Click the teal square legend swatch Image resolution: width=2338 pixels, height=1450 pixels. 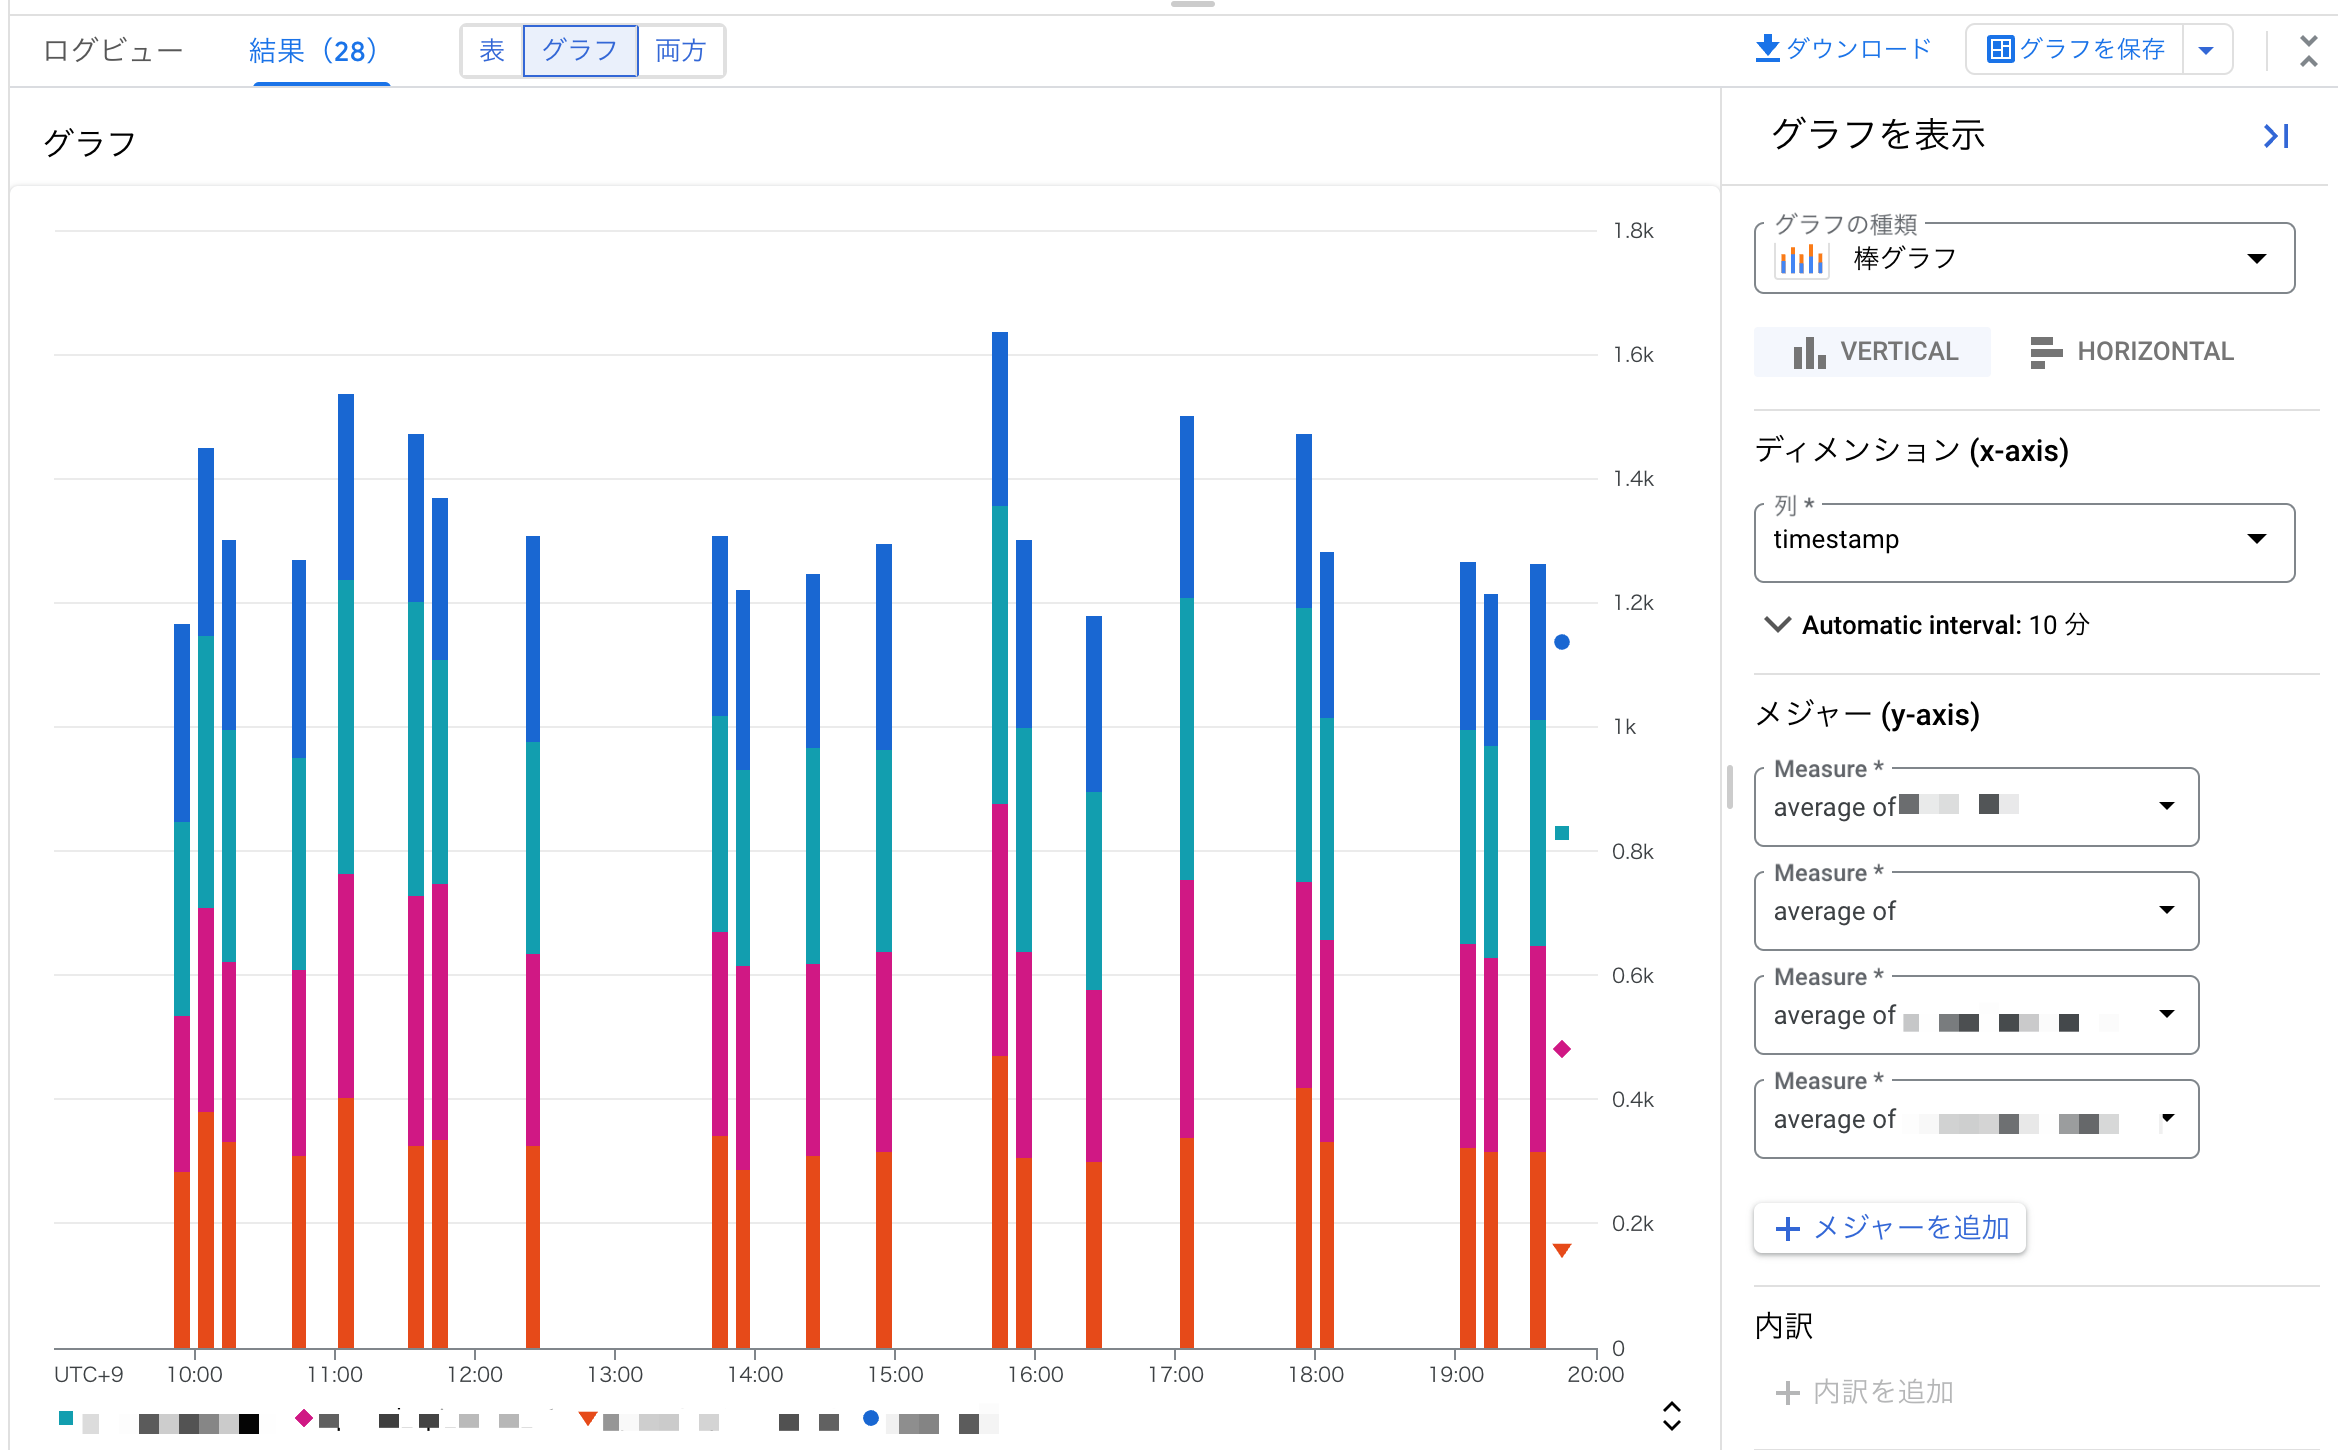(x=66, y=1418)
